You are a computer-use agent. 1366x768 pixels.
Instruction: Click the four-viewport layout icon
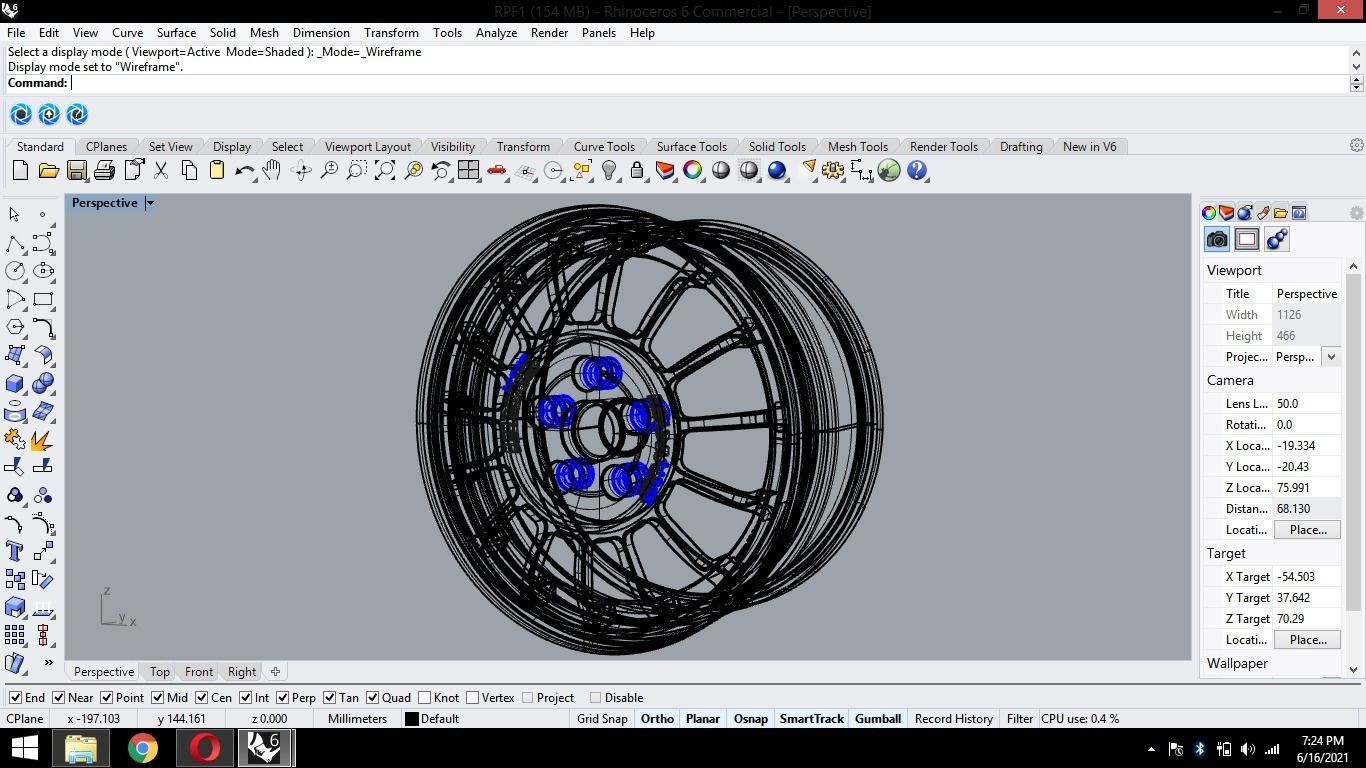click(468, 171)
